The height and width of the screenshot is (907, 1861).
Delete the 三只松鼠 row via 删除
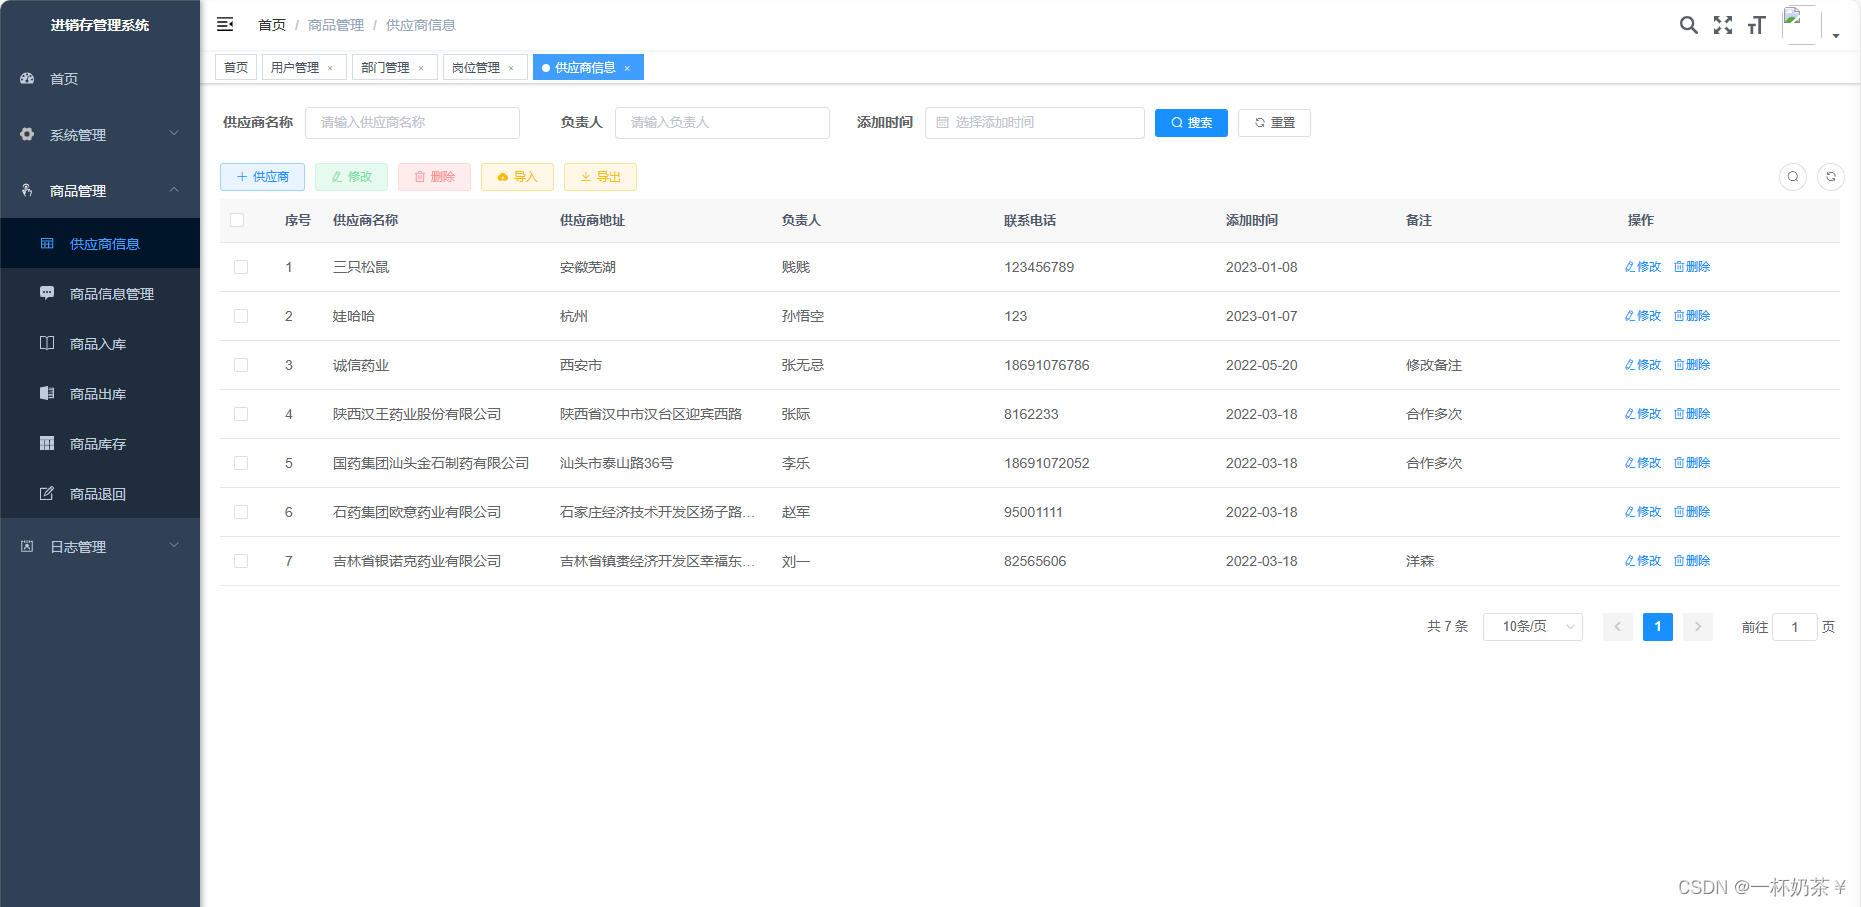tap(1692, 267)
